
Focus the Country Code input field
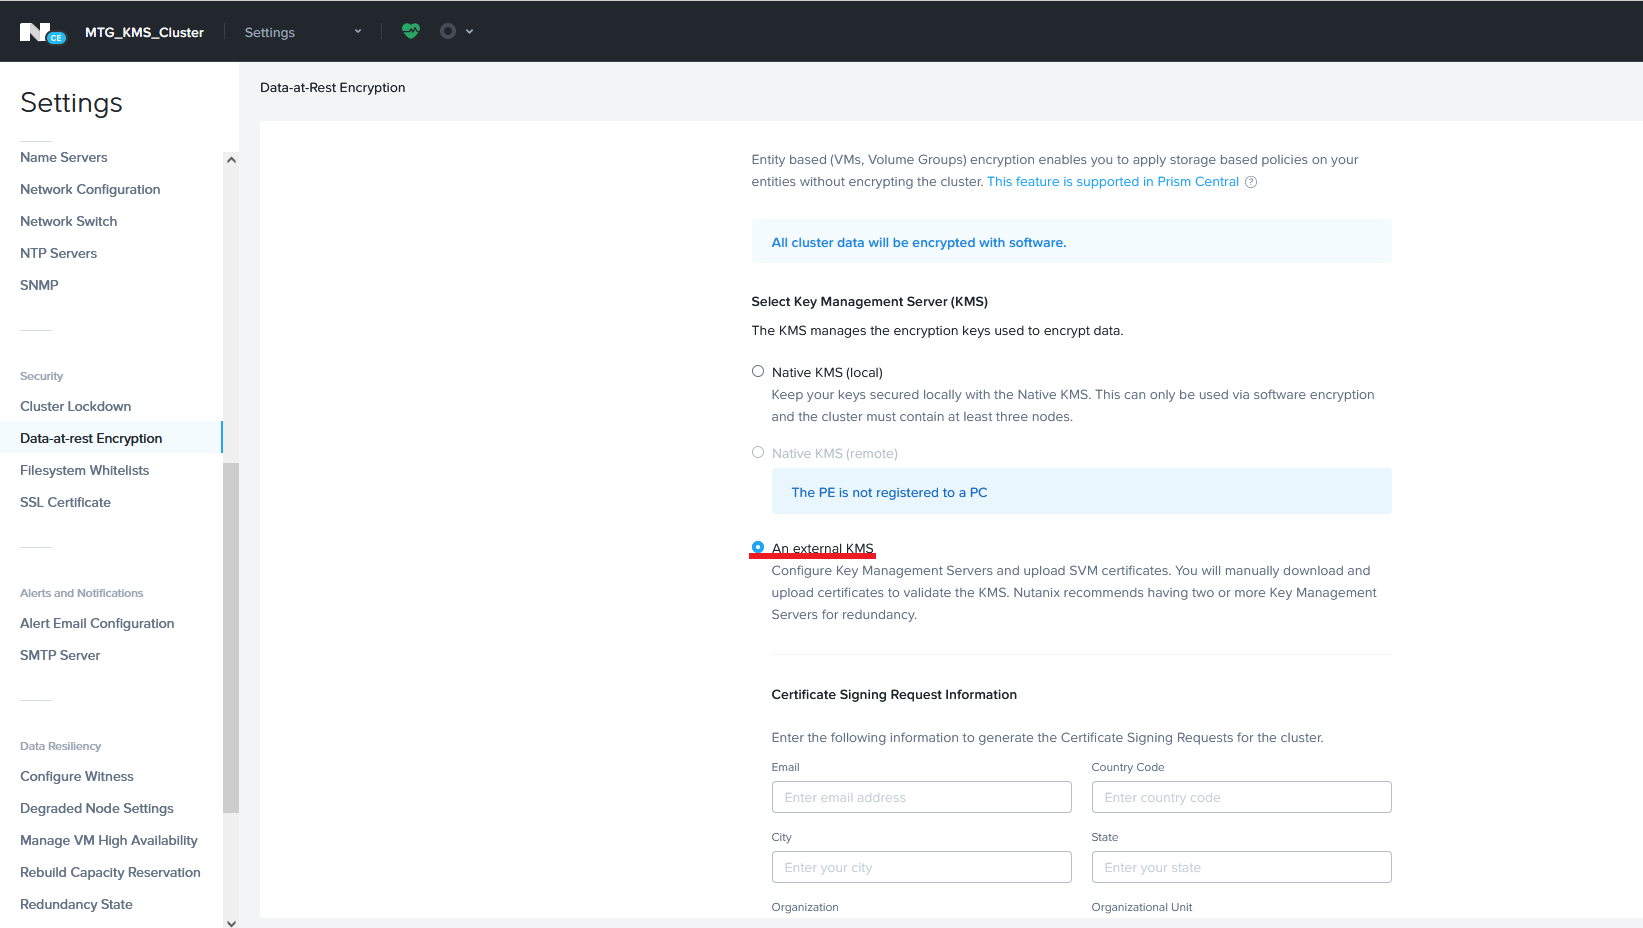[1241, 797]
